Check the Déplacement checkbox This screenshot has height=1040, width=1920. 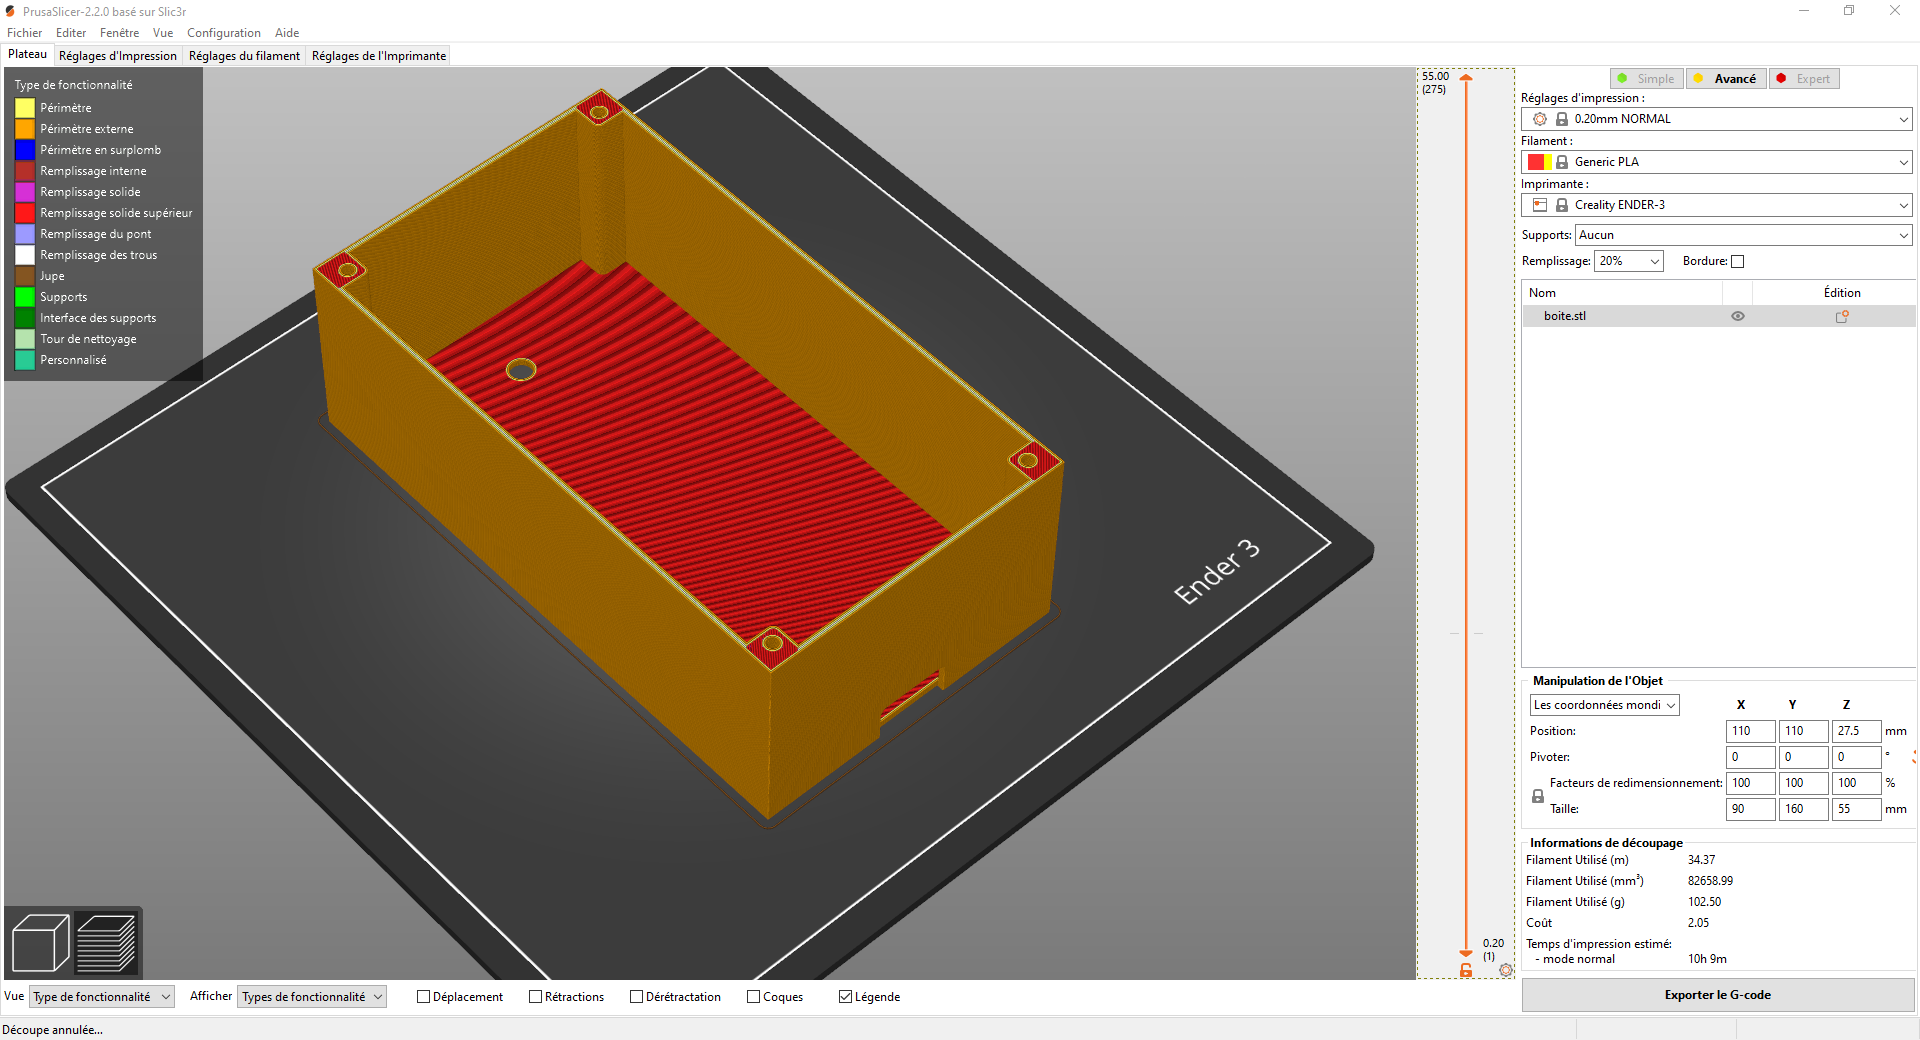point(423,996)
